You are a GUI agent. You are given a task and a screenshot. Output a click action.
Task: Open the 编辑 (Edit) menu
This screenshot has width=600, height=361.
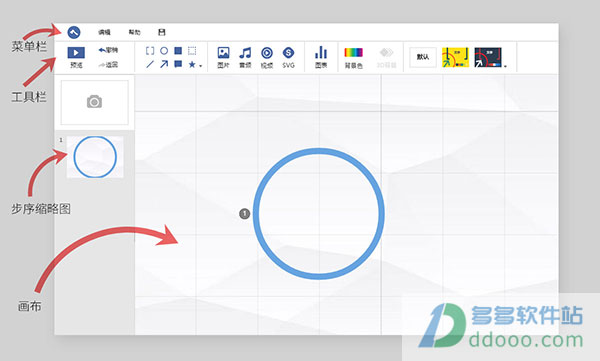coord(104,32)
